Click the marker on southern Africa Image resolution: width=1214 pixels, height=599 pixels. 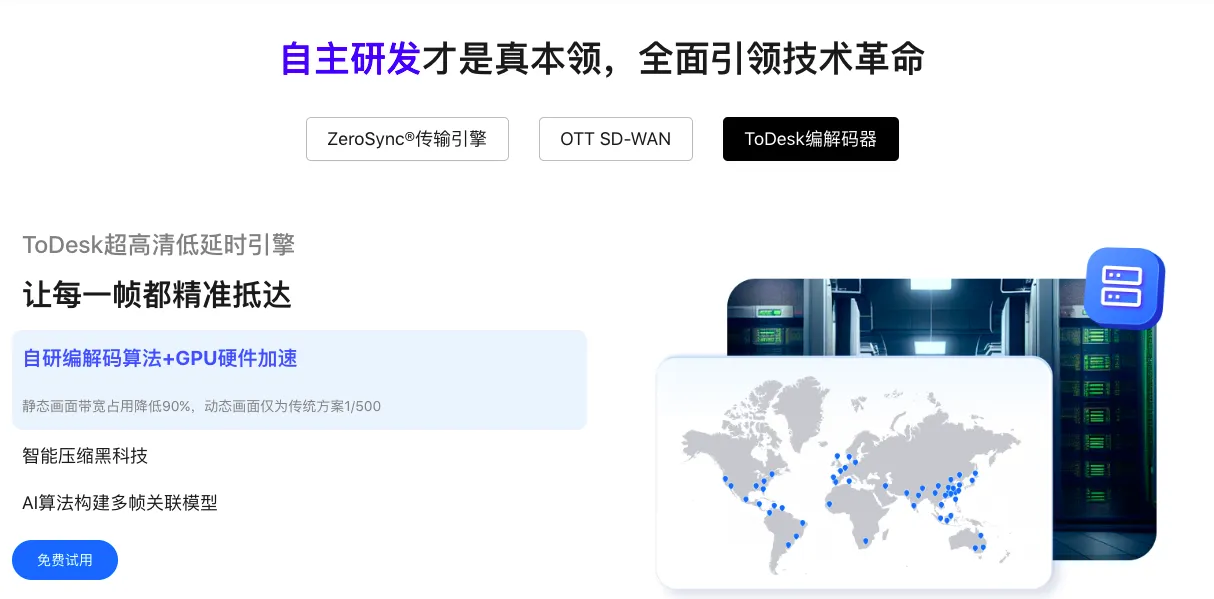point(865,540)
